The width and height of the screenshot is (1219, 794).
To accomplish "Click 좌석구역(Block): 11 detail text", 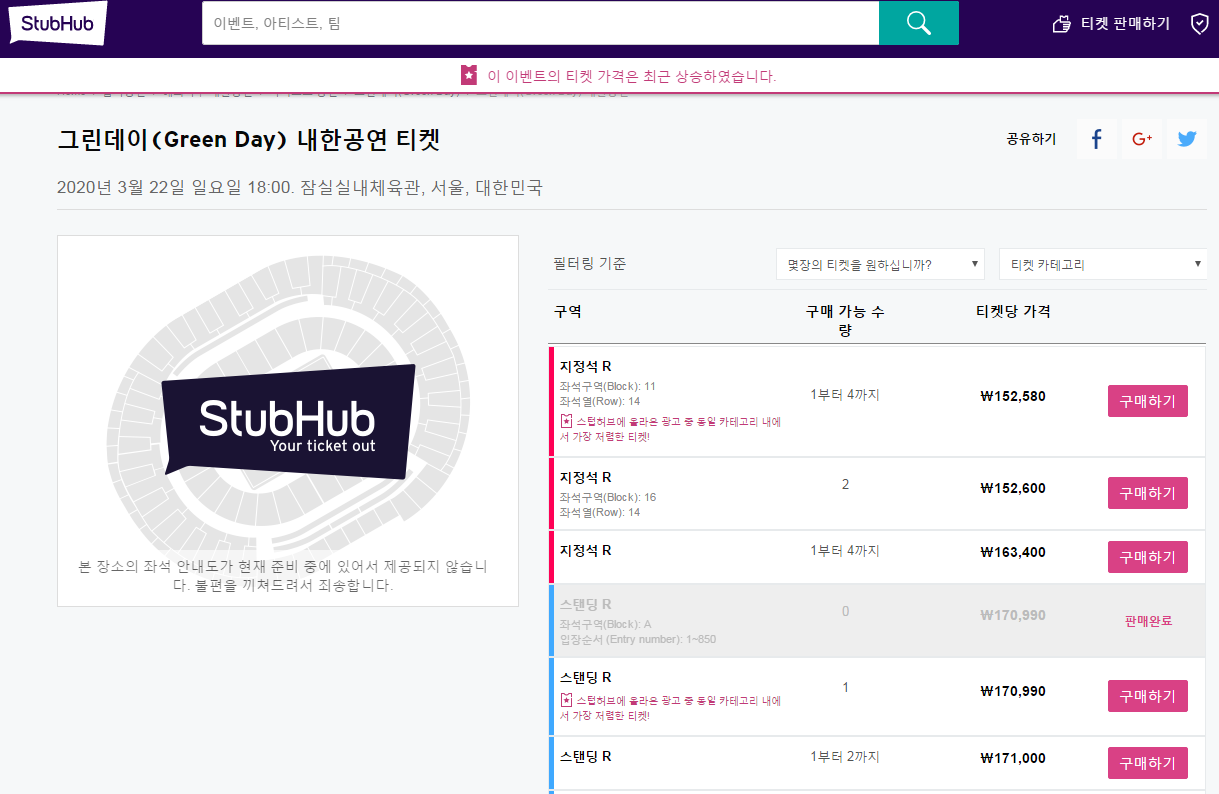I will 608,386.
